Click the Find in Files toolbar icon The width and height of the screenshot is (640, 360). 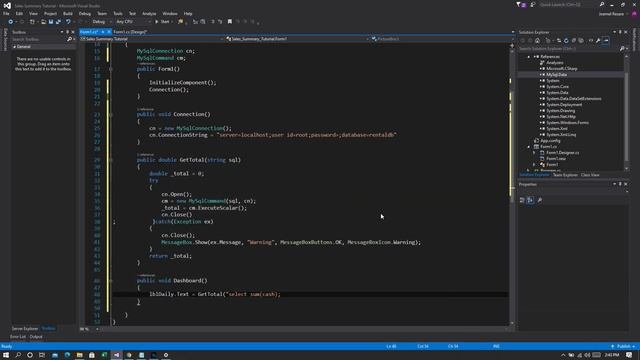click(x=180, y=22)
